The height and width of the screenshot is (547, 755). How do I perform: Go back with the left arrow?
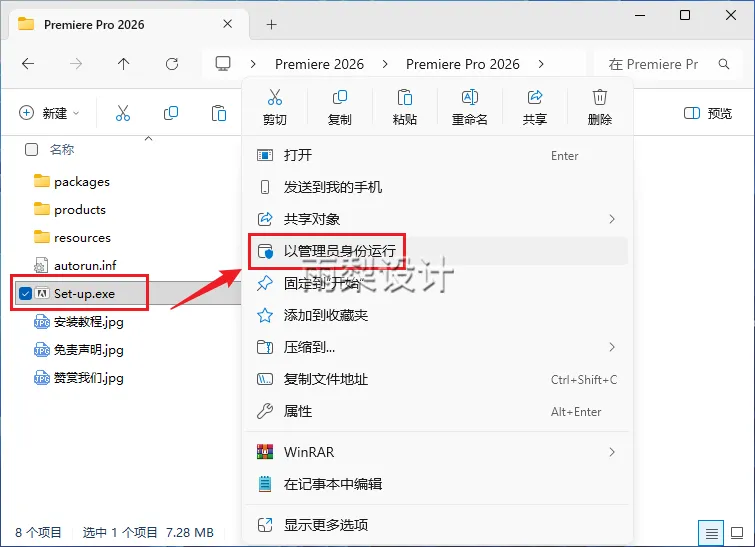pyautogui.click(x=28, y=64)
